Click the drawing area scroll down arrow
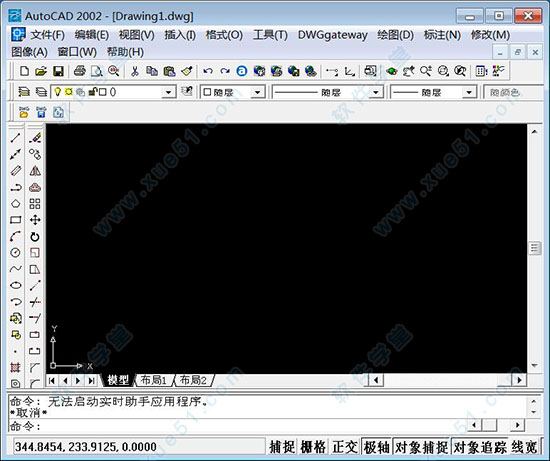 click(534, 366)
